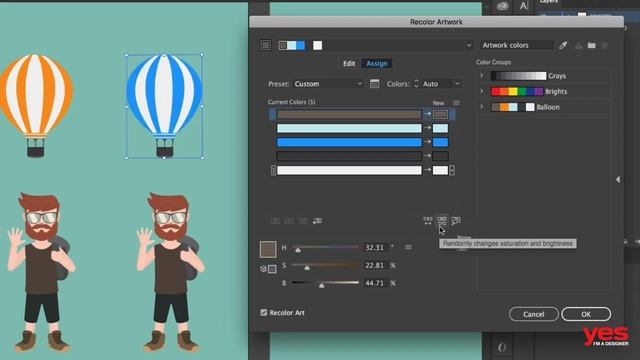Click the Layers panel tab behind dialog
Image resolution: width=640 pixels, height=360 pixels.
549,2
